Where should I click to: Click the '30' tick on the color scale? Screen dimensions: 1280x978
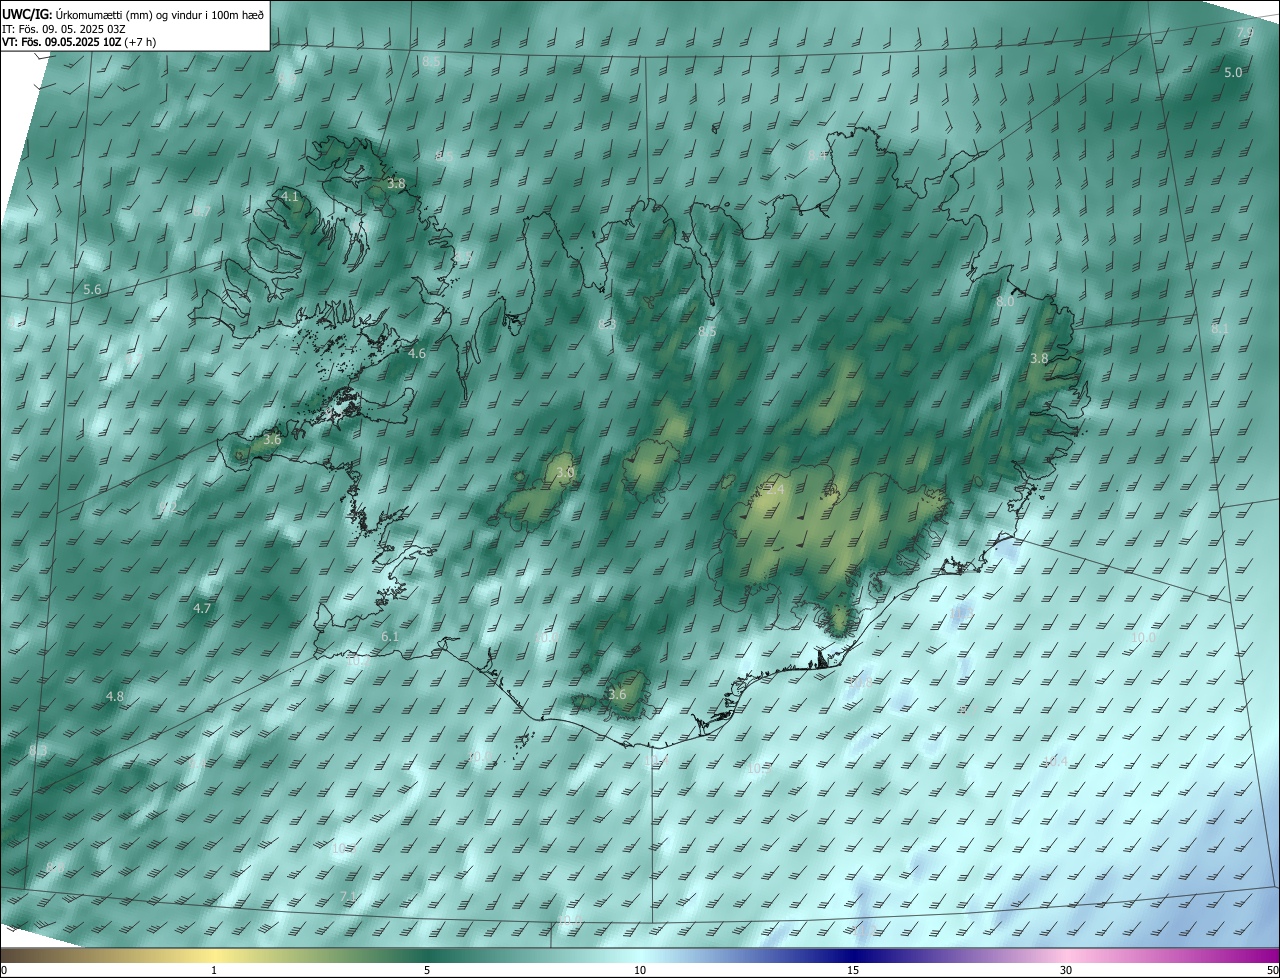pos(1066,970)
